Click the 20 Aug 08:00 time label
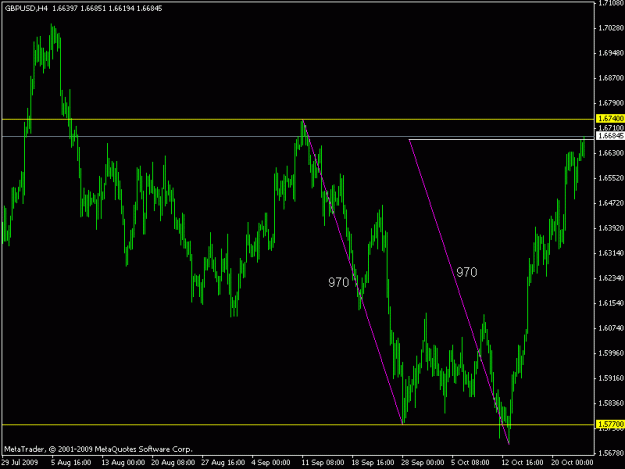 [x=173, y=463]
